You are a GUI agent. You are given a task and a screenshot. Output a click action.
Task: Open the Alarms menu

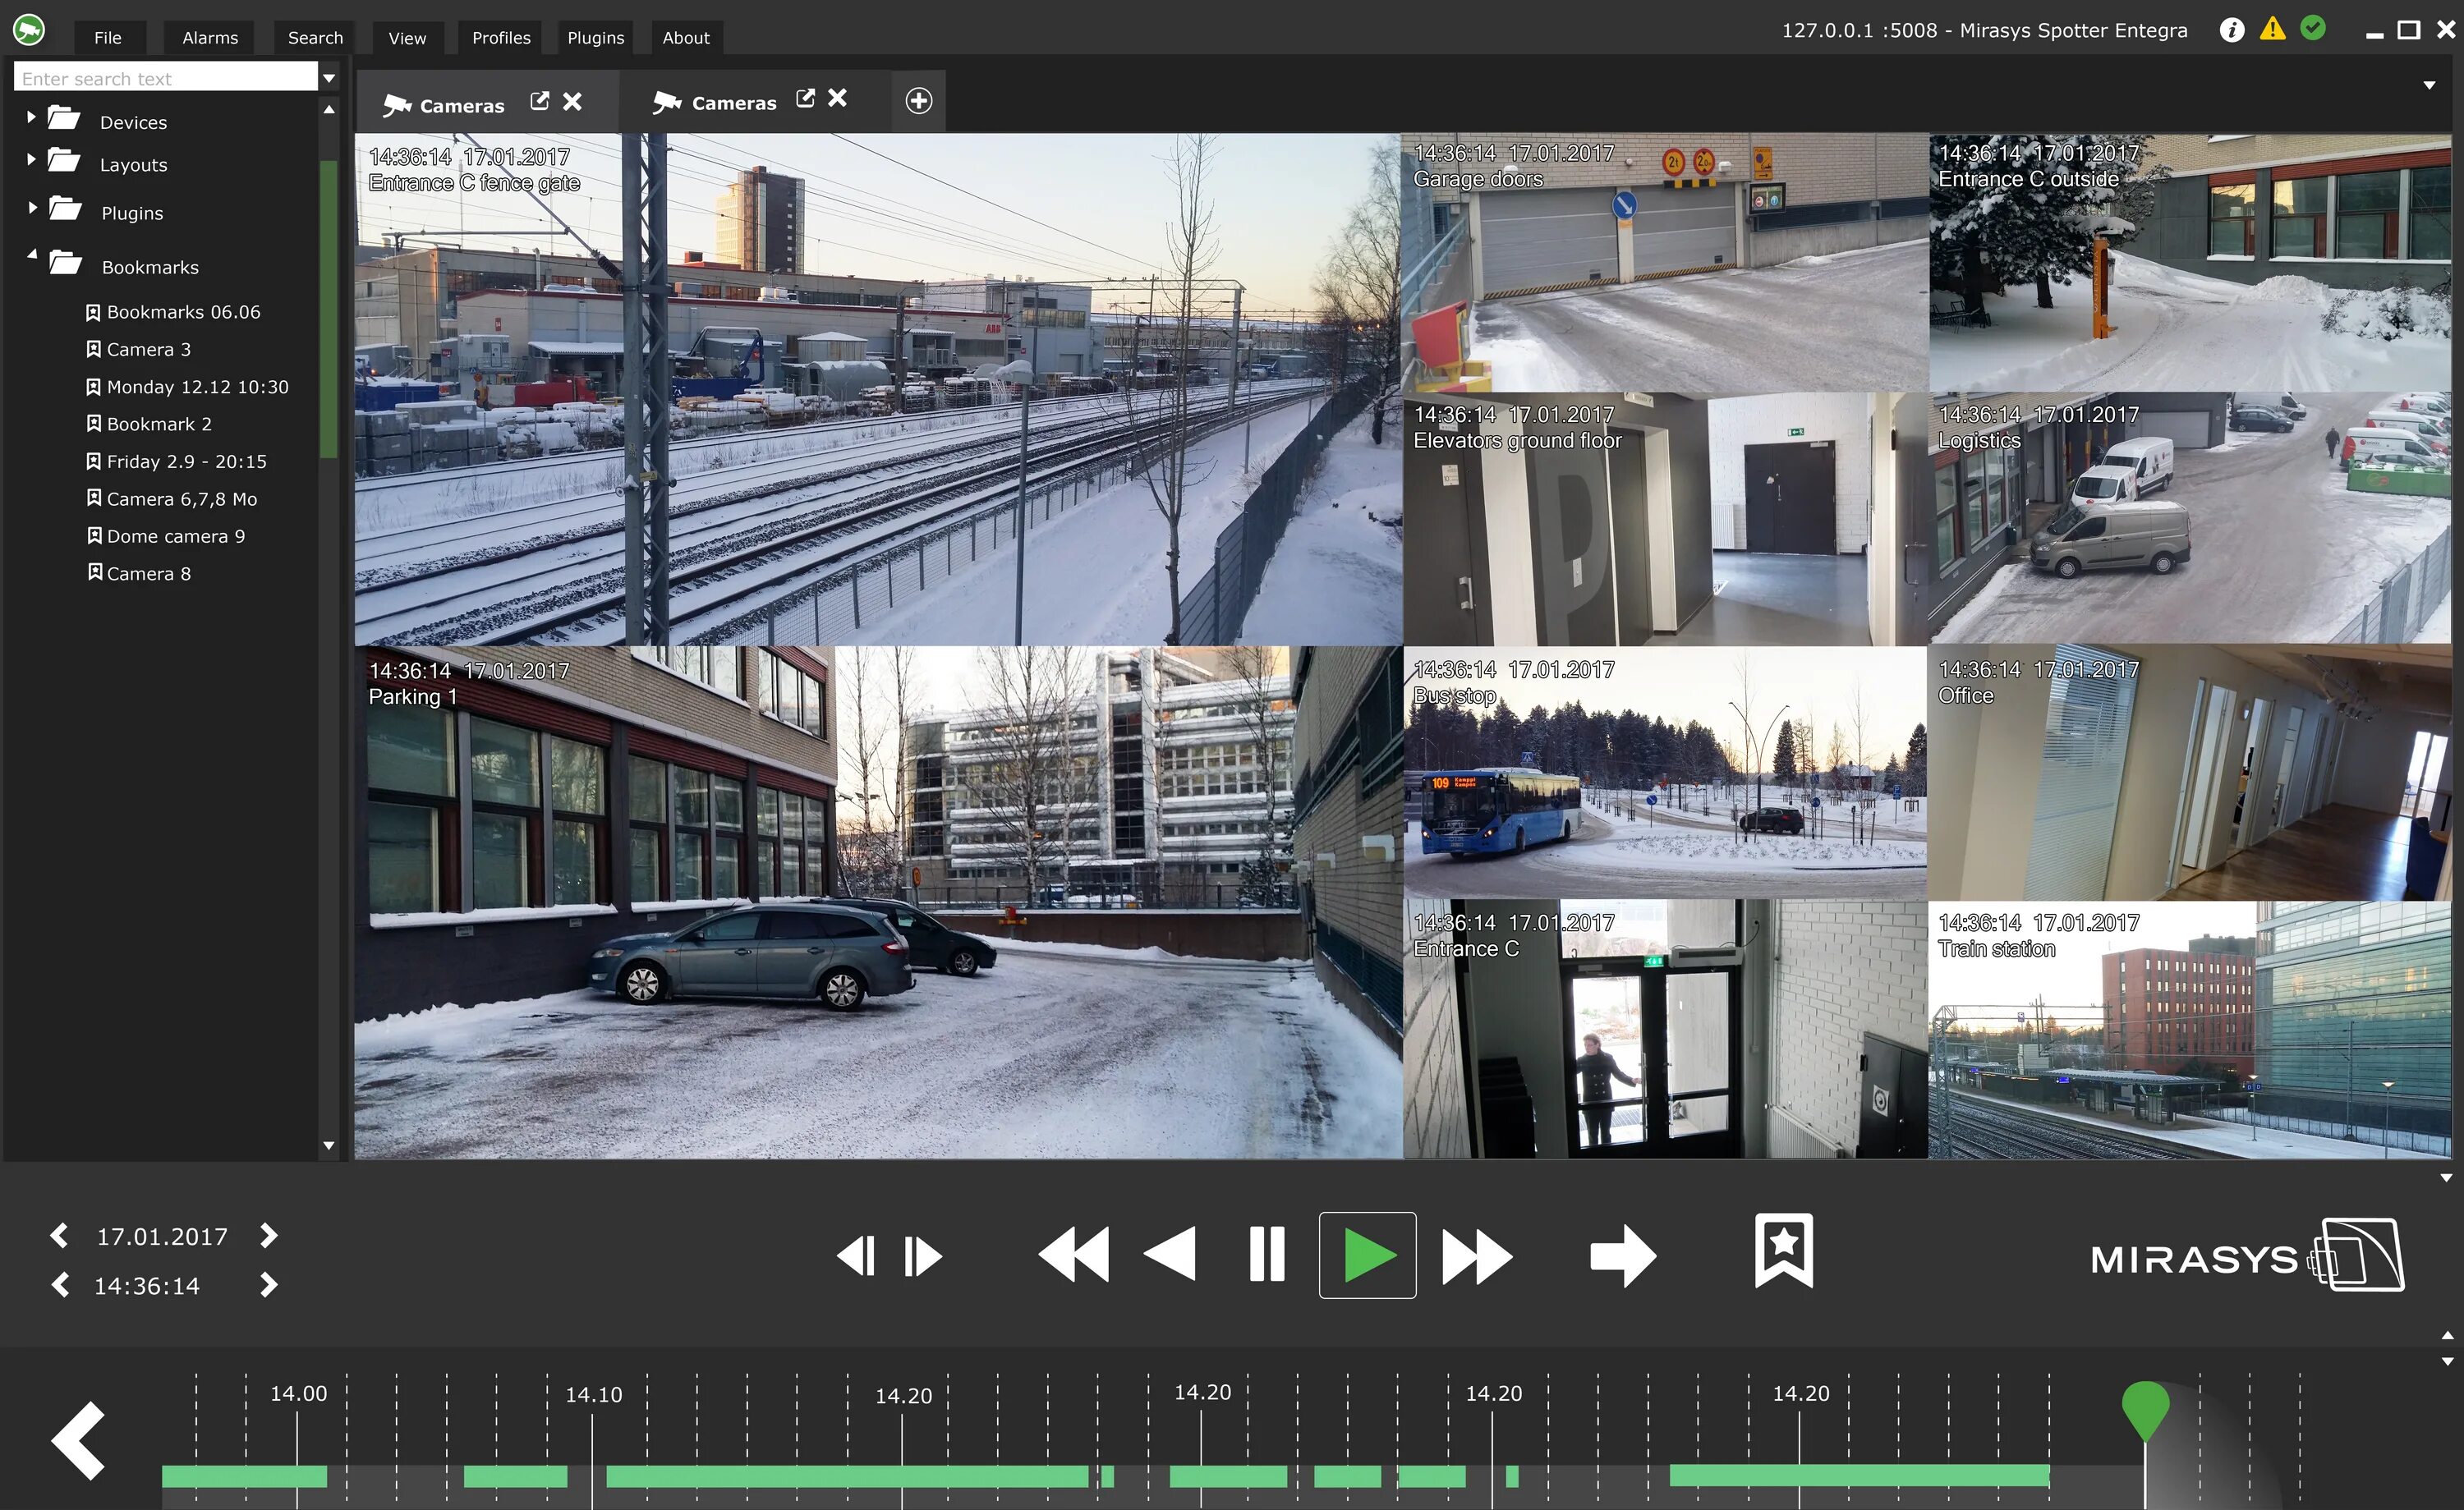tap(210, 38)
